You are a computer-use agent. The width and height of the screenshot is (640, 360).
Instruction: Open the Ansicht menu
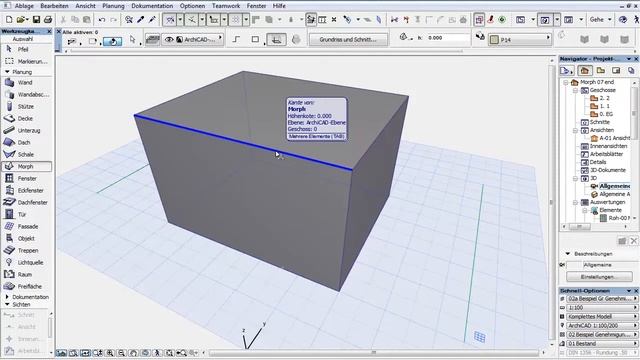tap(85, 6)
